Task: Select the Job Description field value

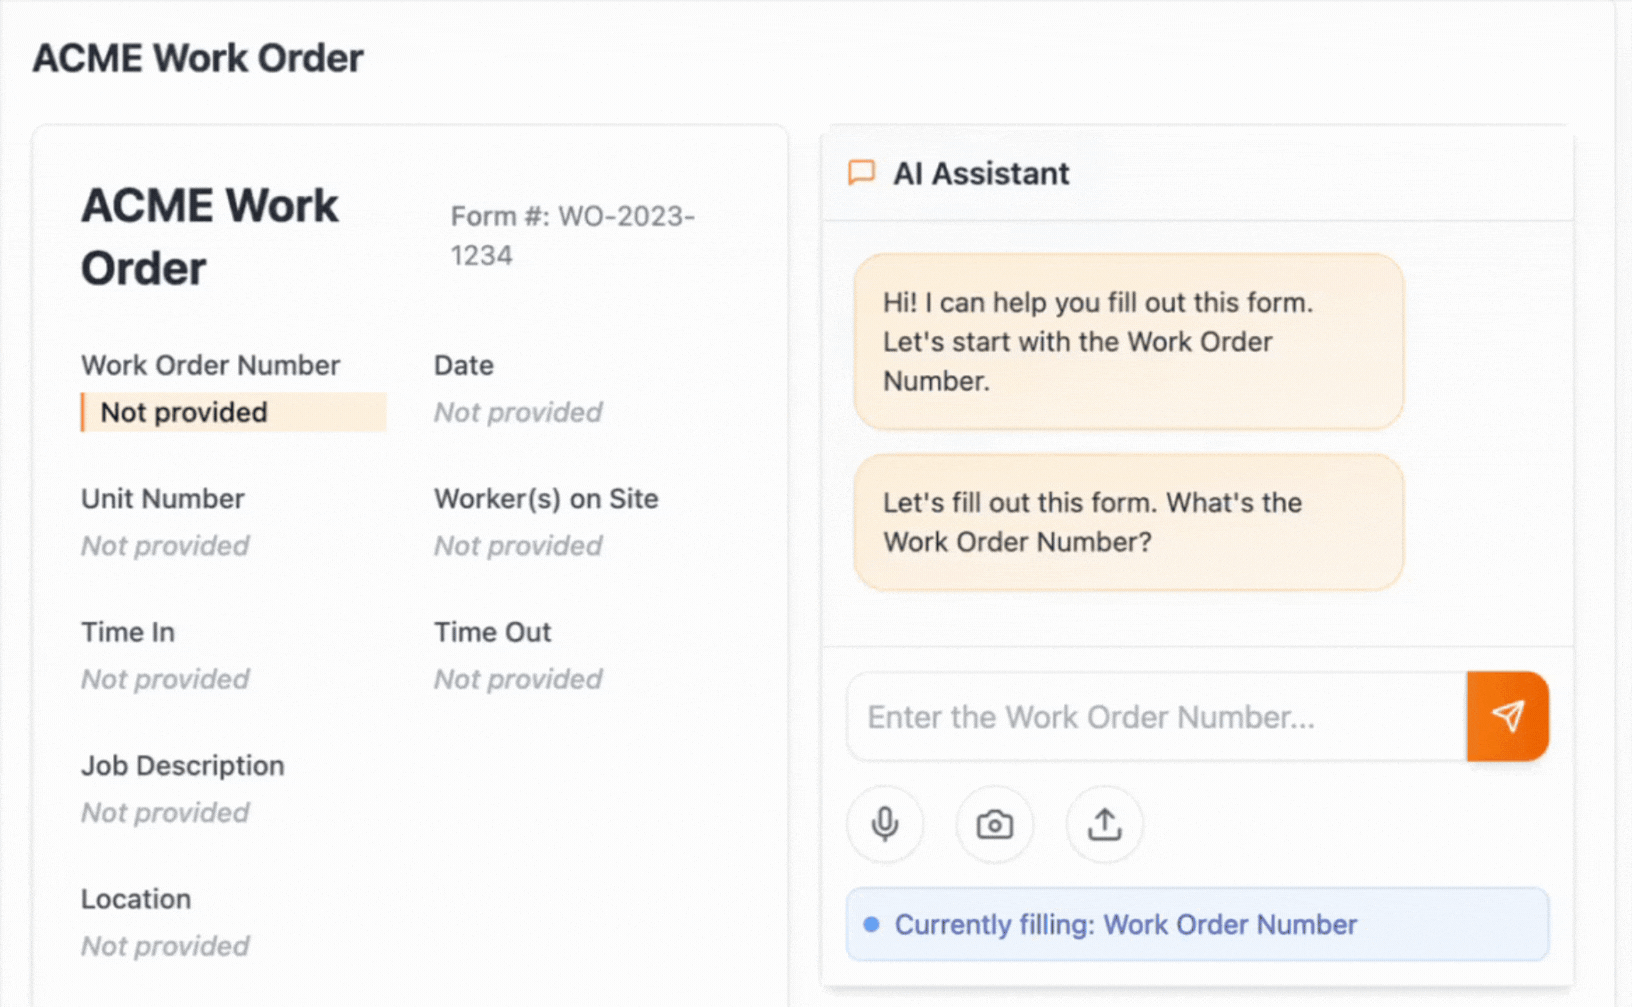Action: point(165,813)
